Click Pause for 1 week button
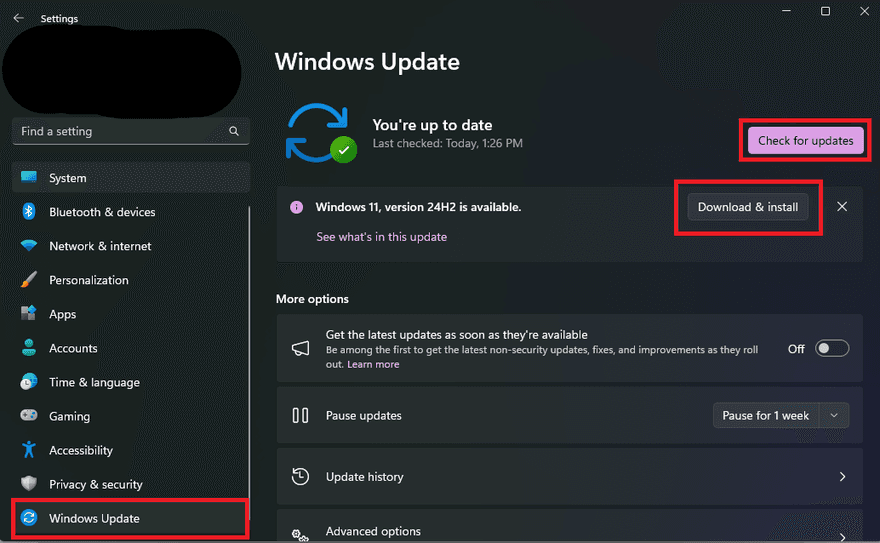This screenshot has height=543, width=880. tap(766, 416)
